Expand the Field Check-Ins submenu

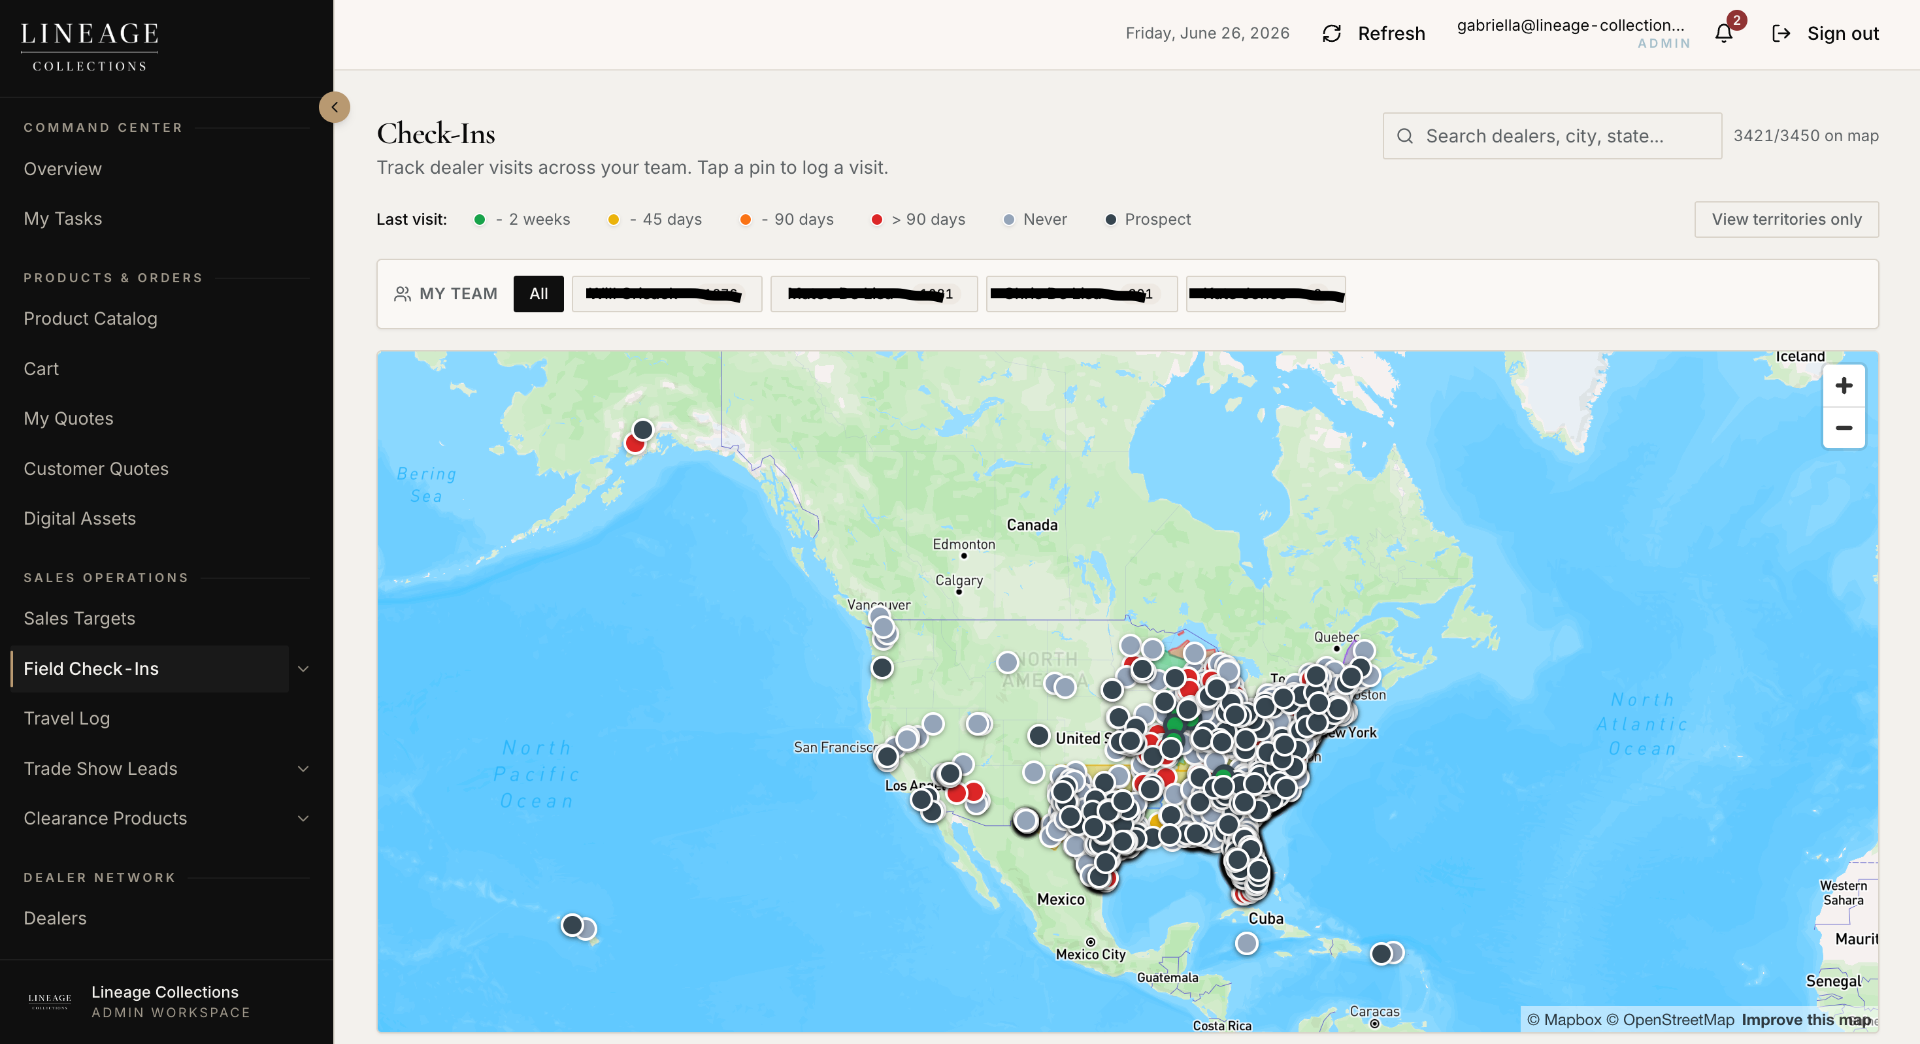click(303, 669)
